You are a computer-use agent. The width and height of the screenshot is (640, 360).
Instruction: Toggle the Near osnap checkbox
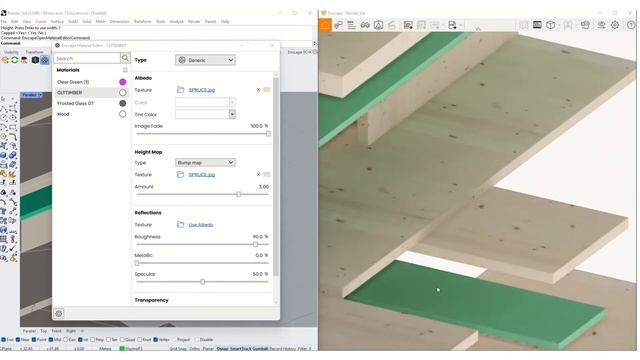click(18, 340)
